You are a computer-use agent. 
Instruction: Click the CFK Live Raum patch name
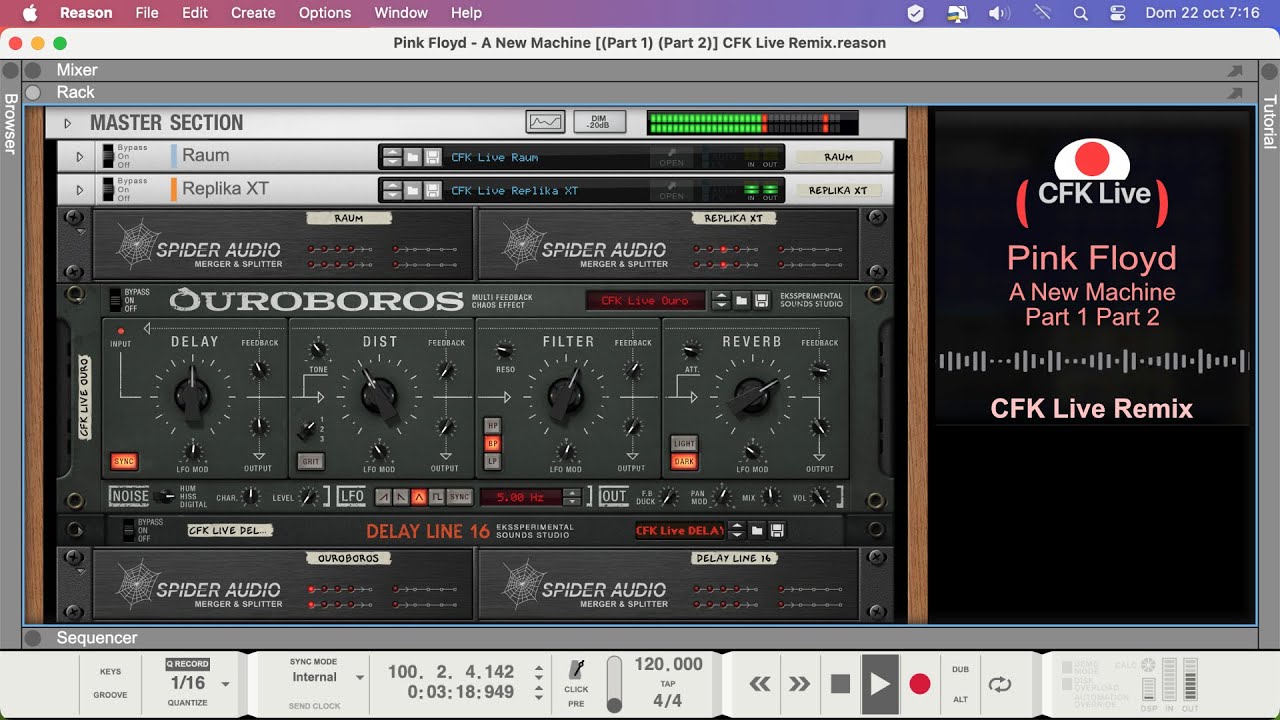[494, 157]
